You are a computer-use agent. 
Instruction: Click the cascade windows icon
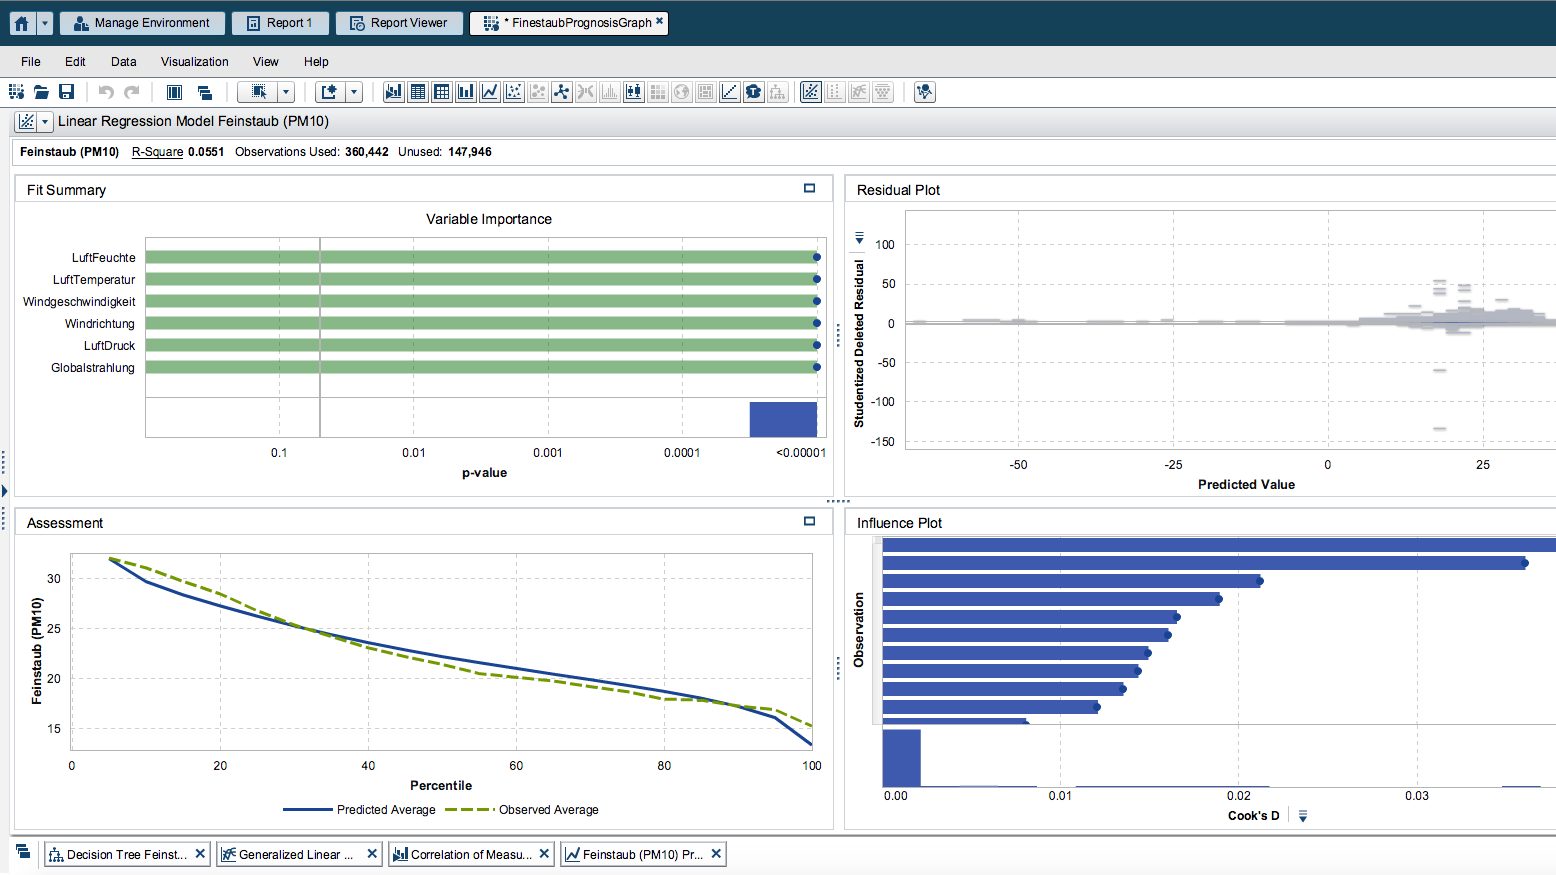pyautogui.click(x=205, y=92)
